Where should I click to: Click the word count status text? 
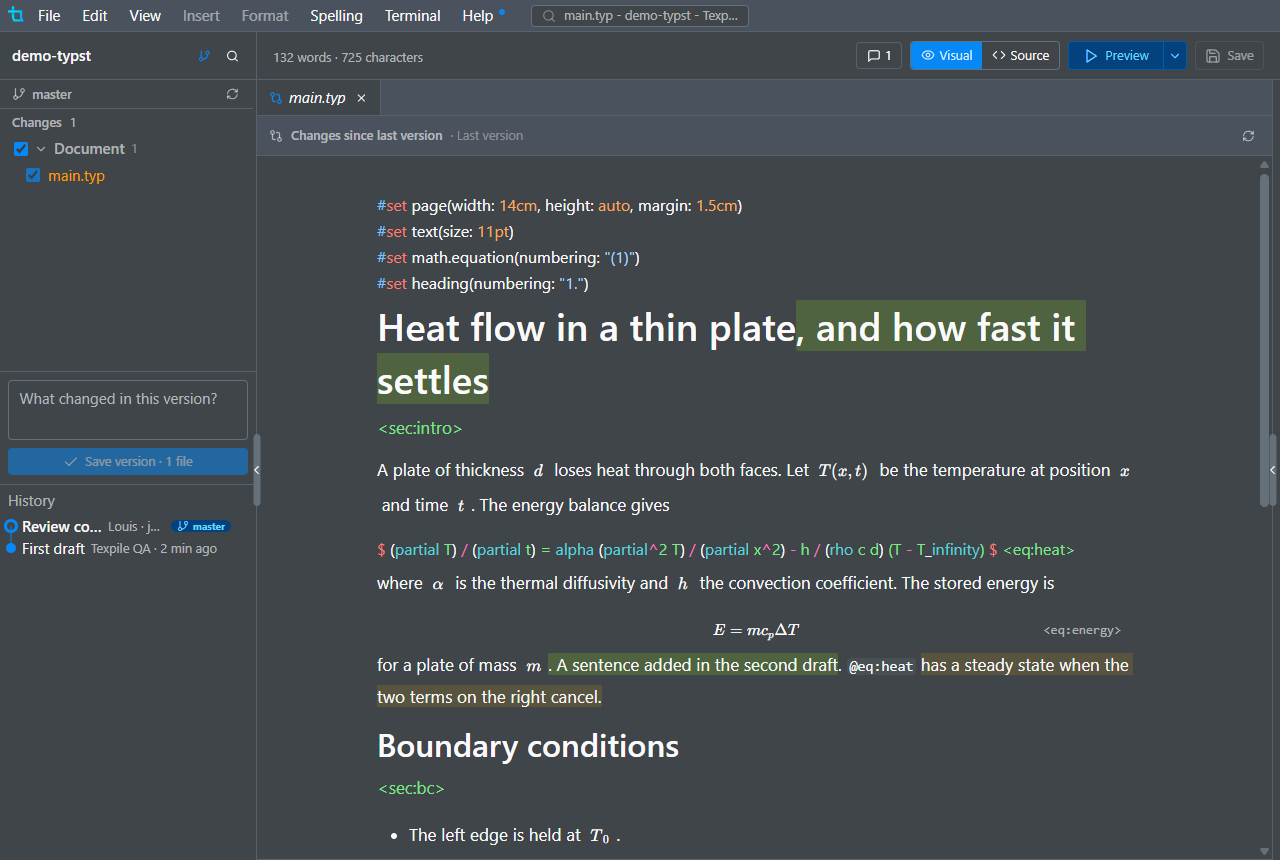[x=348, y=57]
